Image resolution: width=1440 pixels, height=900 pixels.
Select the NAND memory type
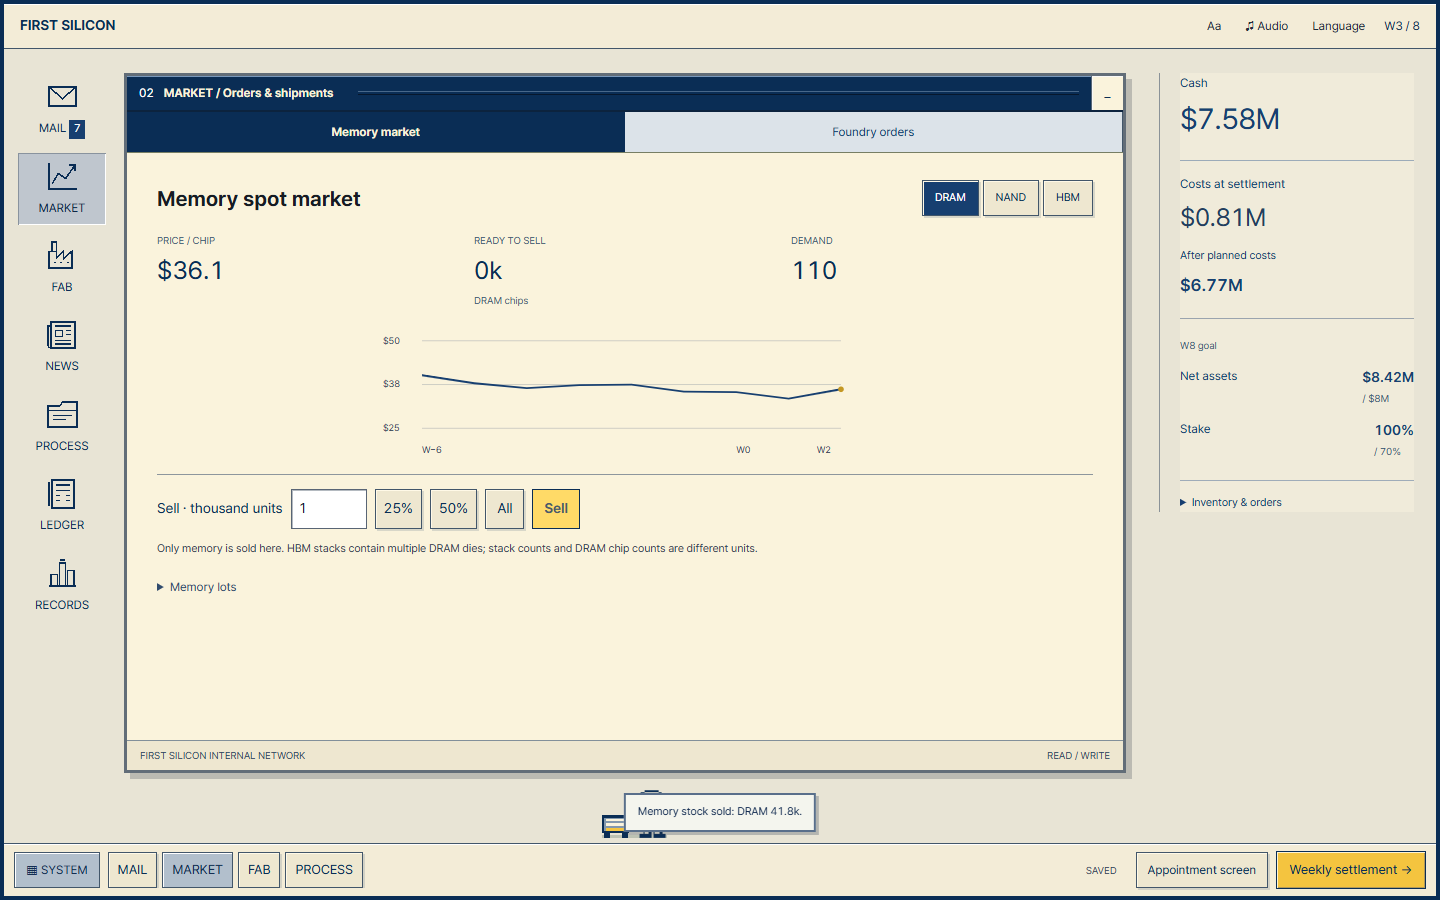[1011, 198]
